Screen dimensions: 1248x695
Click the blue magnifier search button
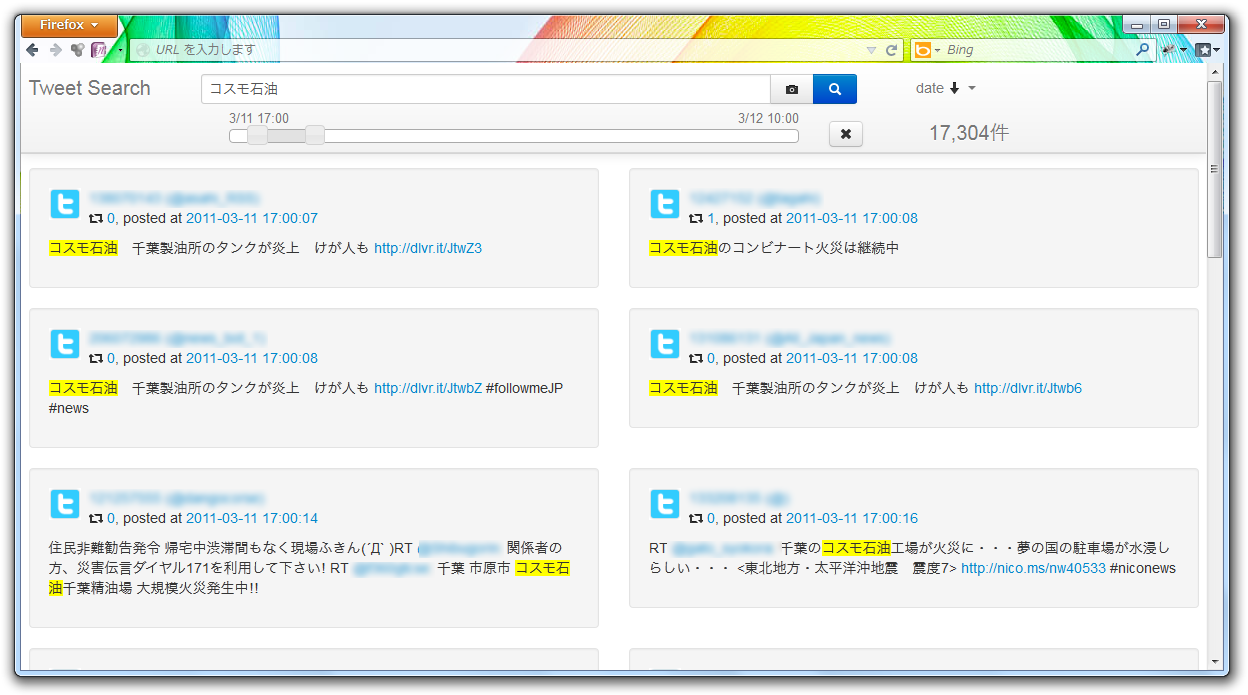coord(835,89)
